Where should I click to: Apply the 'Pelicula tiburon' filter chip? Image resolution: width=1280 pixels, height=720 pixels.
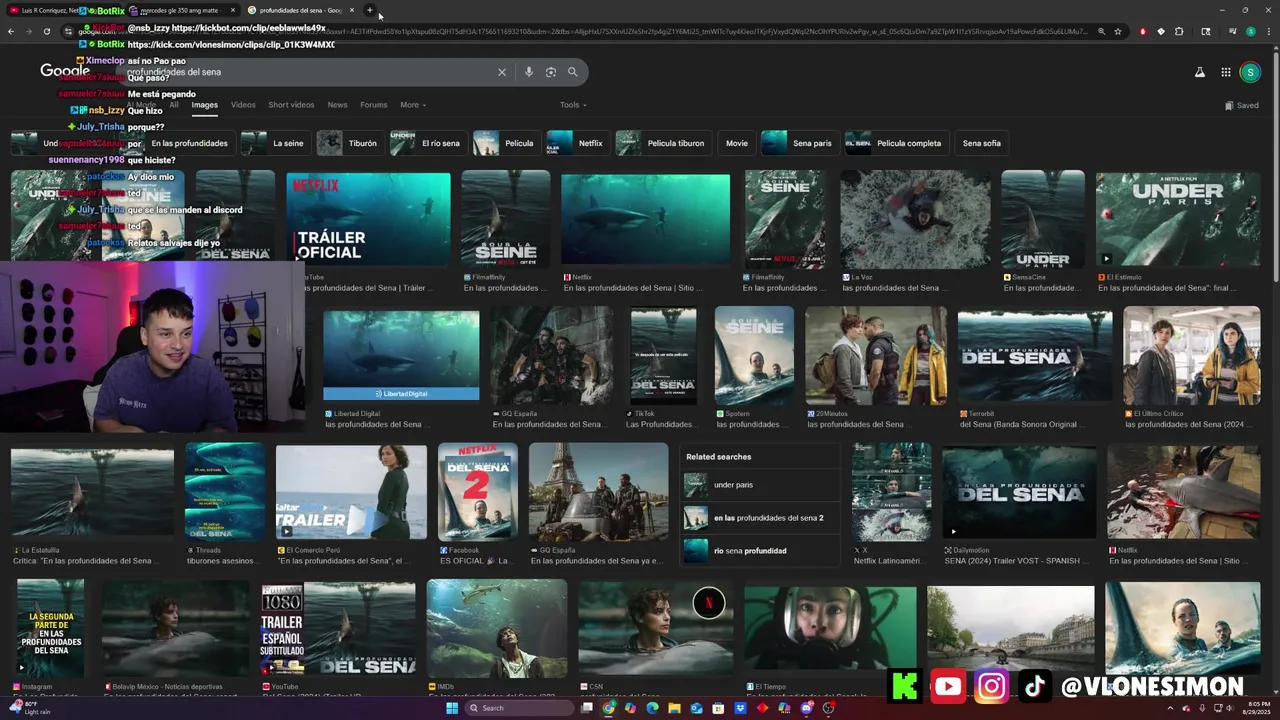pyautogui.click(x=663, y=143)
